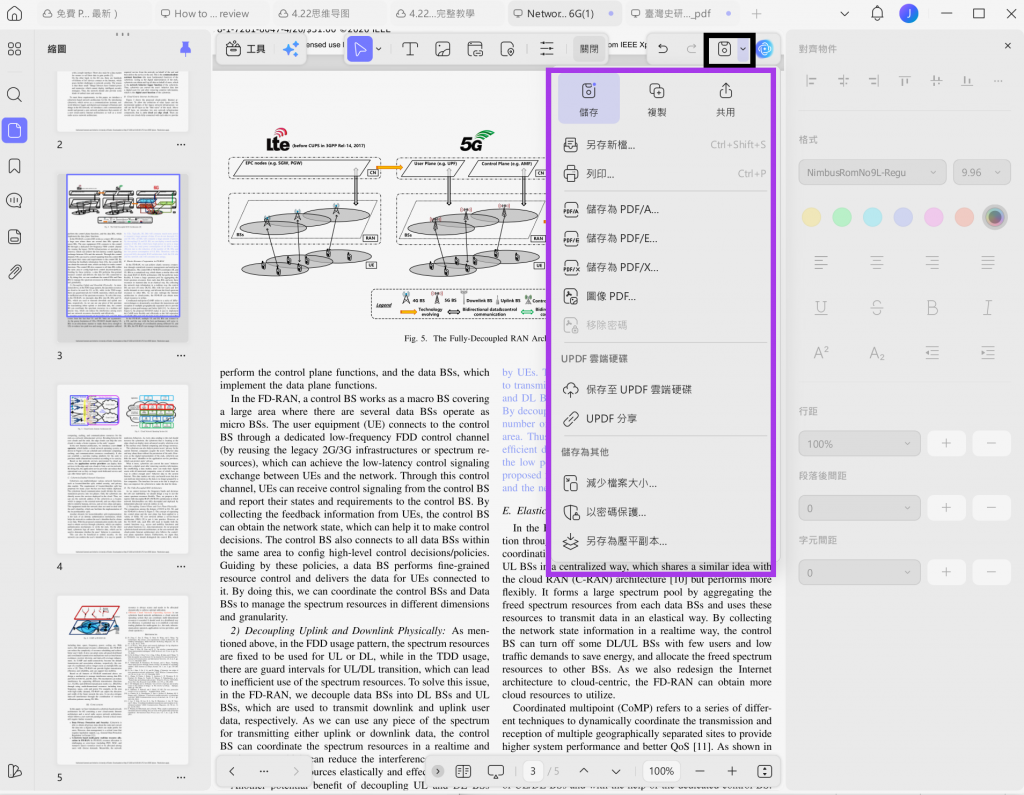Open the comments panel in left sidebar
Viewport: 1024px width, 795px height.
pos(14,201)
